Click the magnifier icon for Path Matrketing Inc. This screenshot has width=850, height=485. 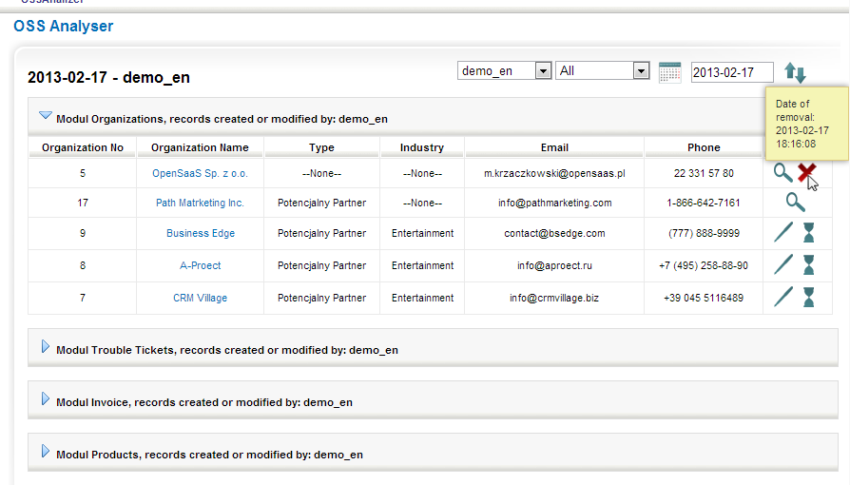pos(795,202)
